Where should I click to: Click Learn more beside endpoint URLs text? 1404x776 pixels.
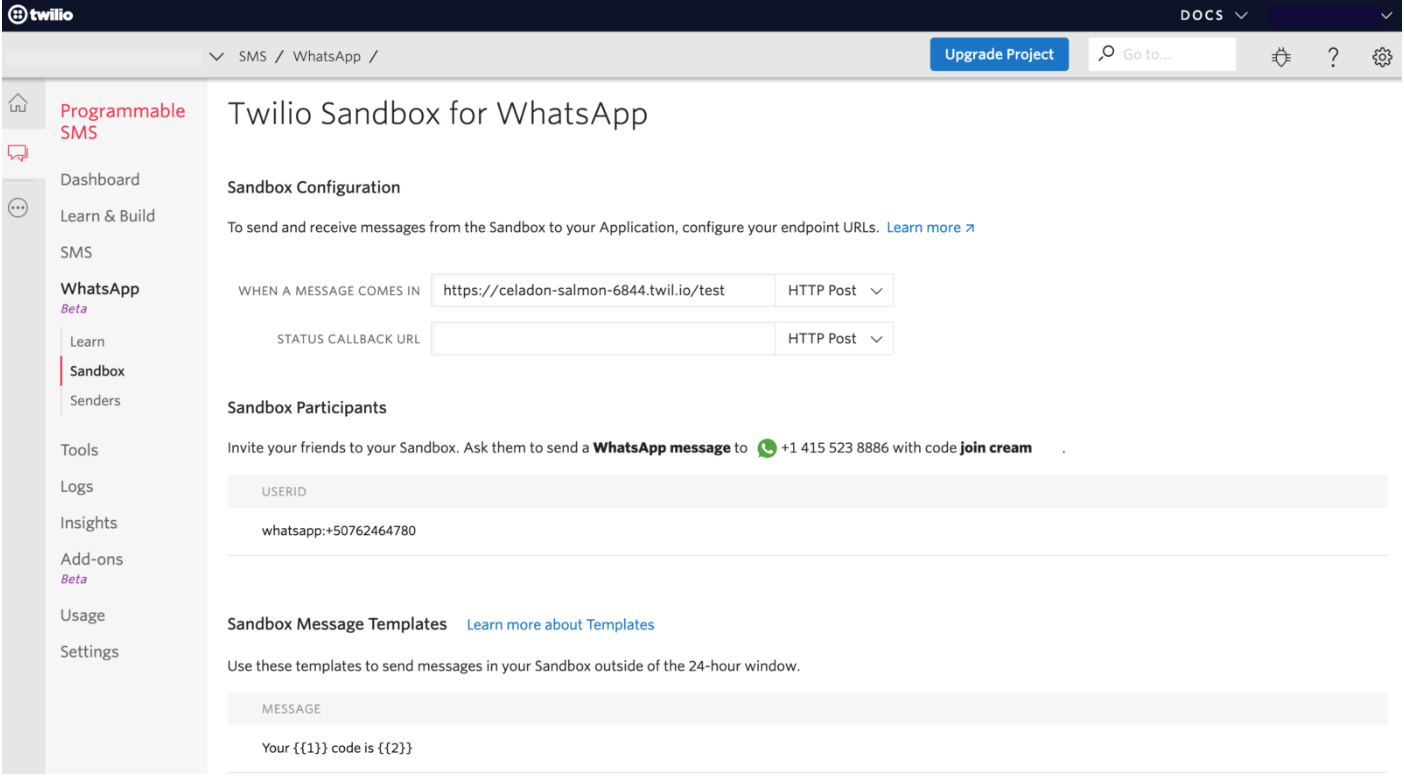click(923, 227)
